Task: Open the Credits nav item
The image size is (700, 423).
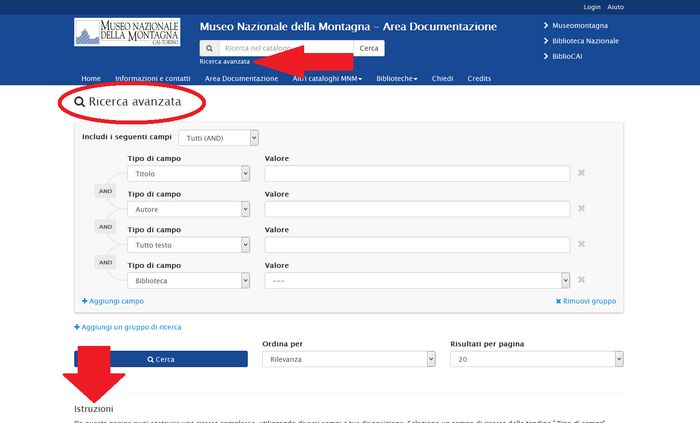Action: tap(479, 79)
